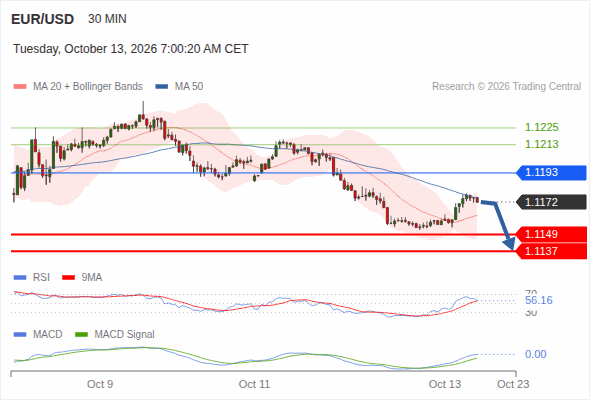Click the MACD value 0.00
590x400 pixels.
click(535, 354)
